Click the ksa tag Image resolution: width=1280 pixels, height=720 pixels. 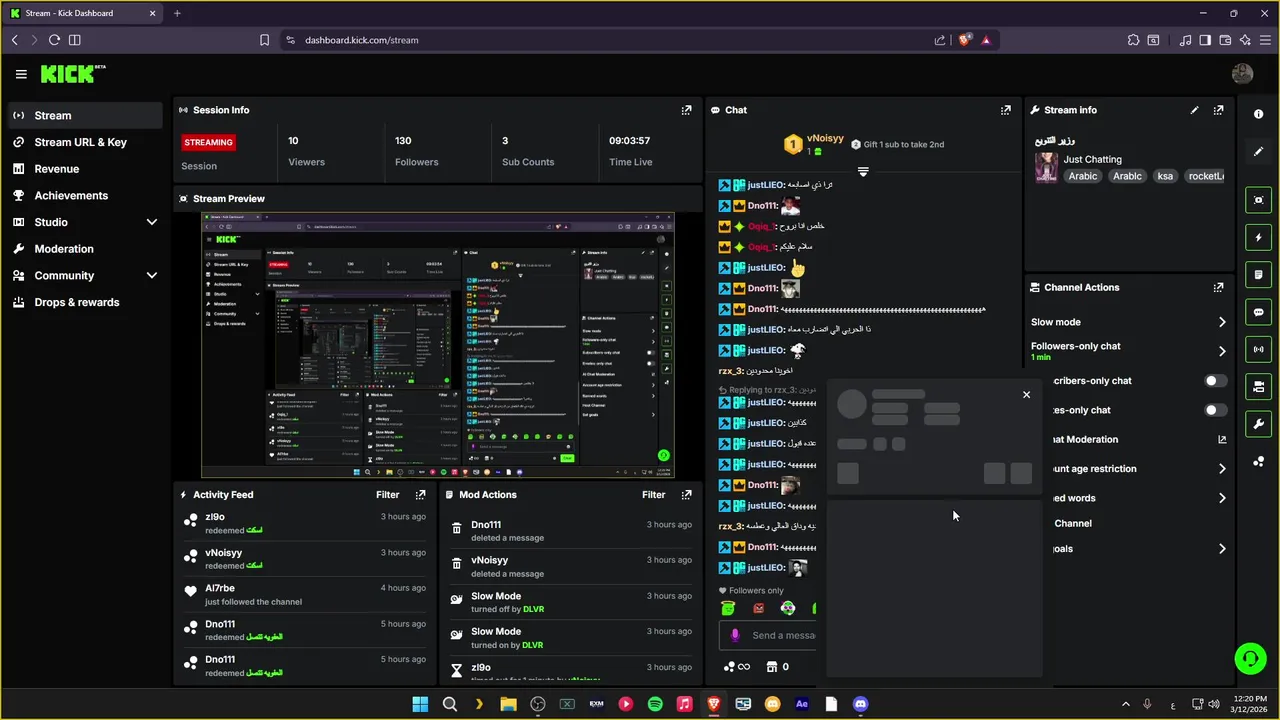pos(1165,176)
